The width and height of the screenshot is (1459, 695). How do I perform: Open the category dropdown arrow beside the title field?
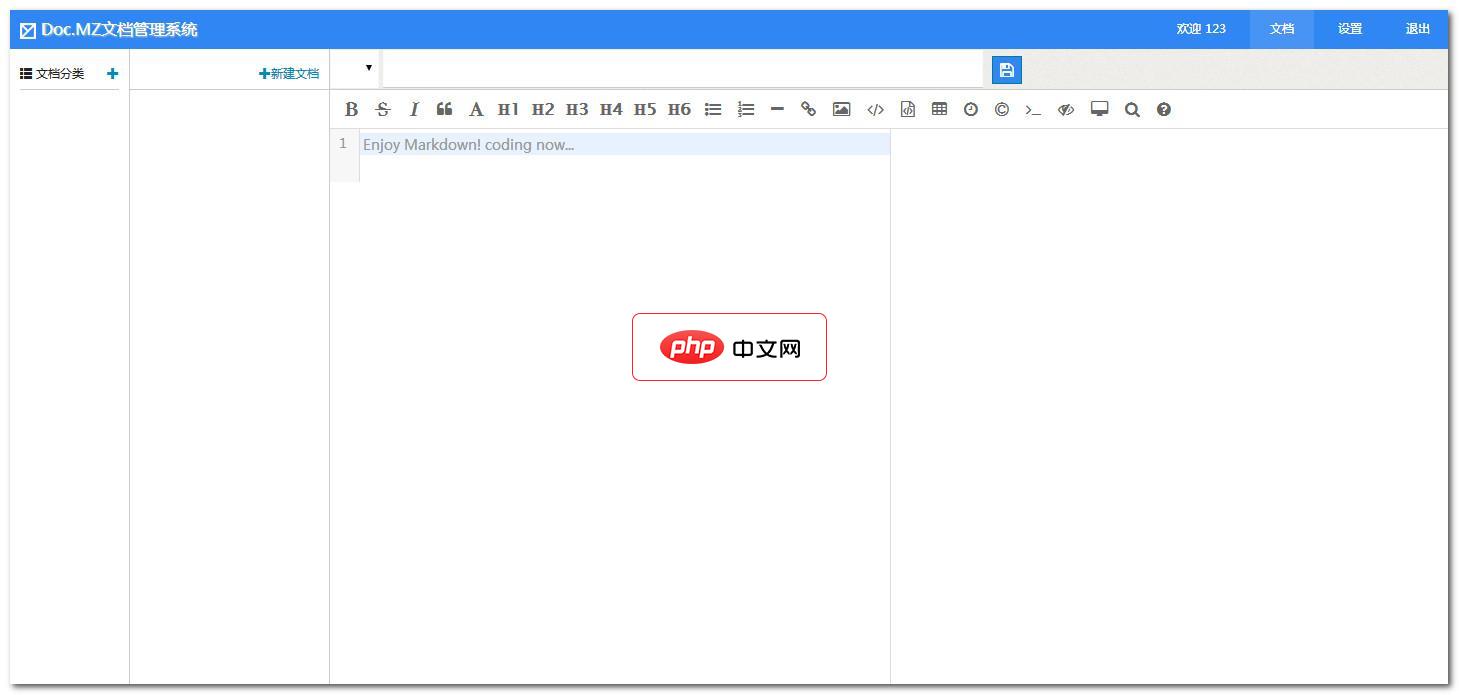[369, 68]
